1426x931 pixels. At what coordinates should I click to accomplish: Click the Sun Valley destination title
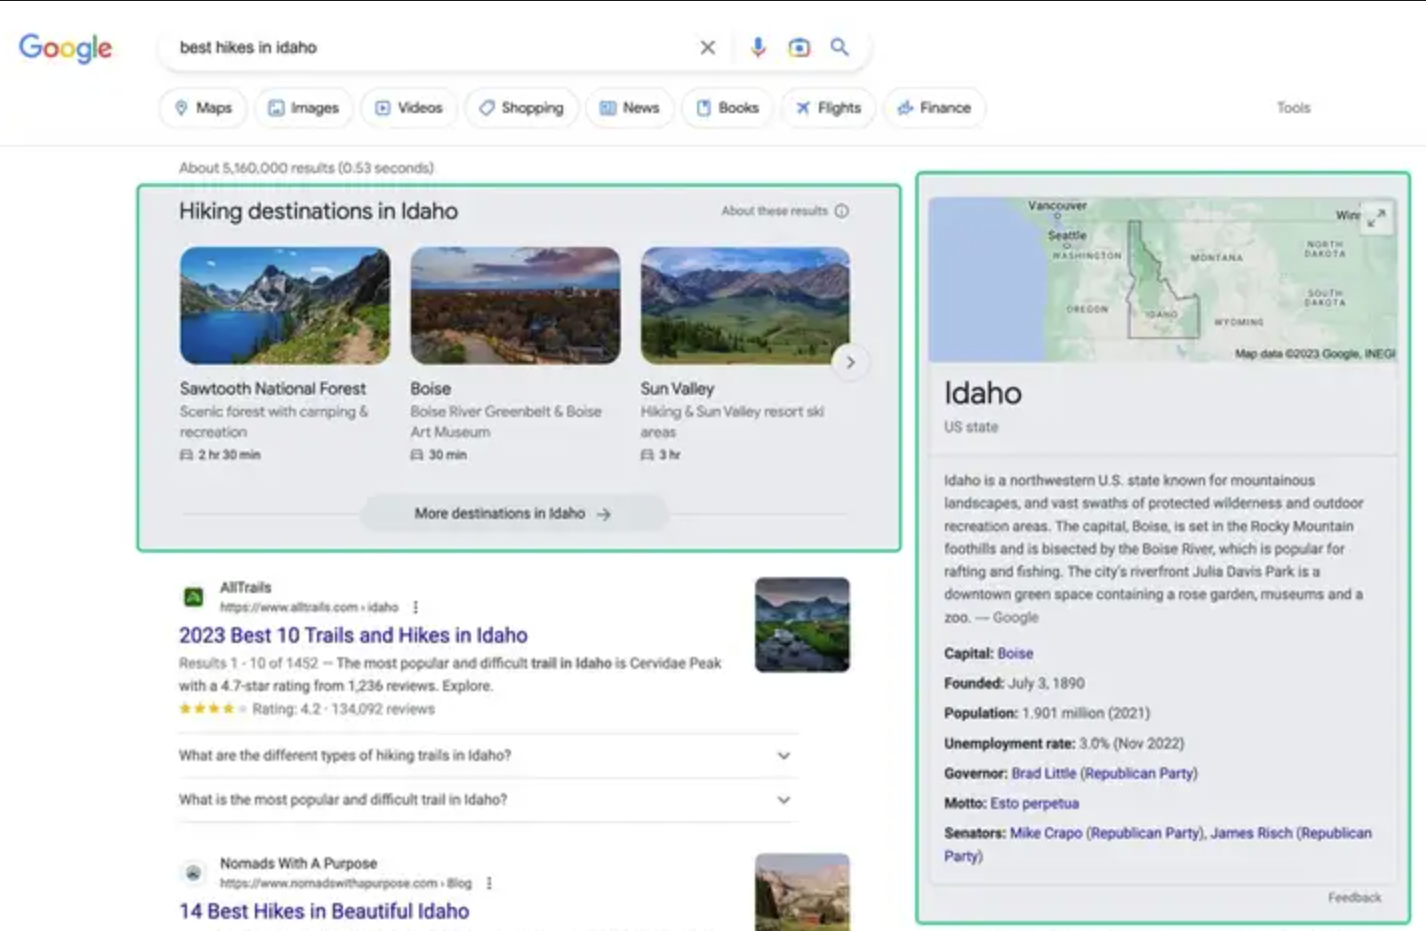pos(677,388)
